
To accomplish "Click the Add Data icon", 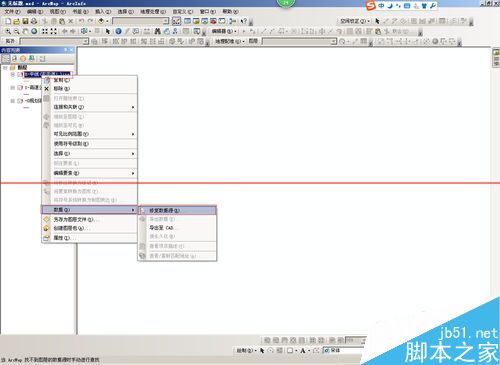I will tap(101, 21).
